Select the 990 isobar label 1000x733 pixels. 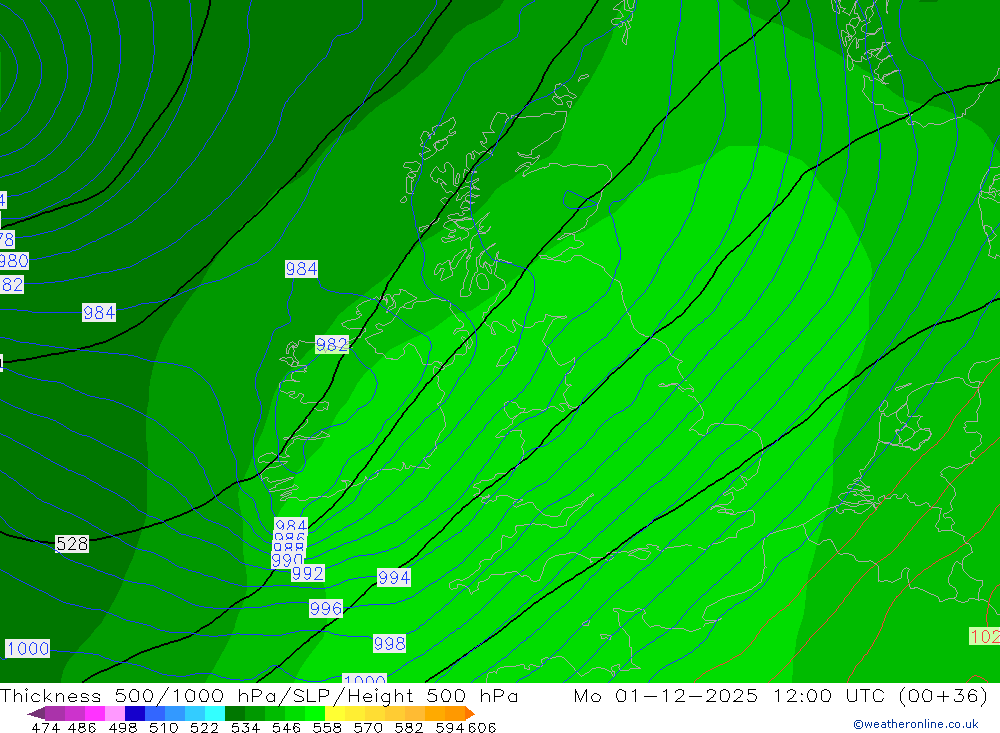pos(287,560)
